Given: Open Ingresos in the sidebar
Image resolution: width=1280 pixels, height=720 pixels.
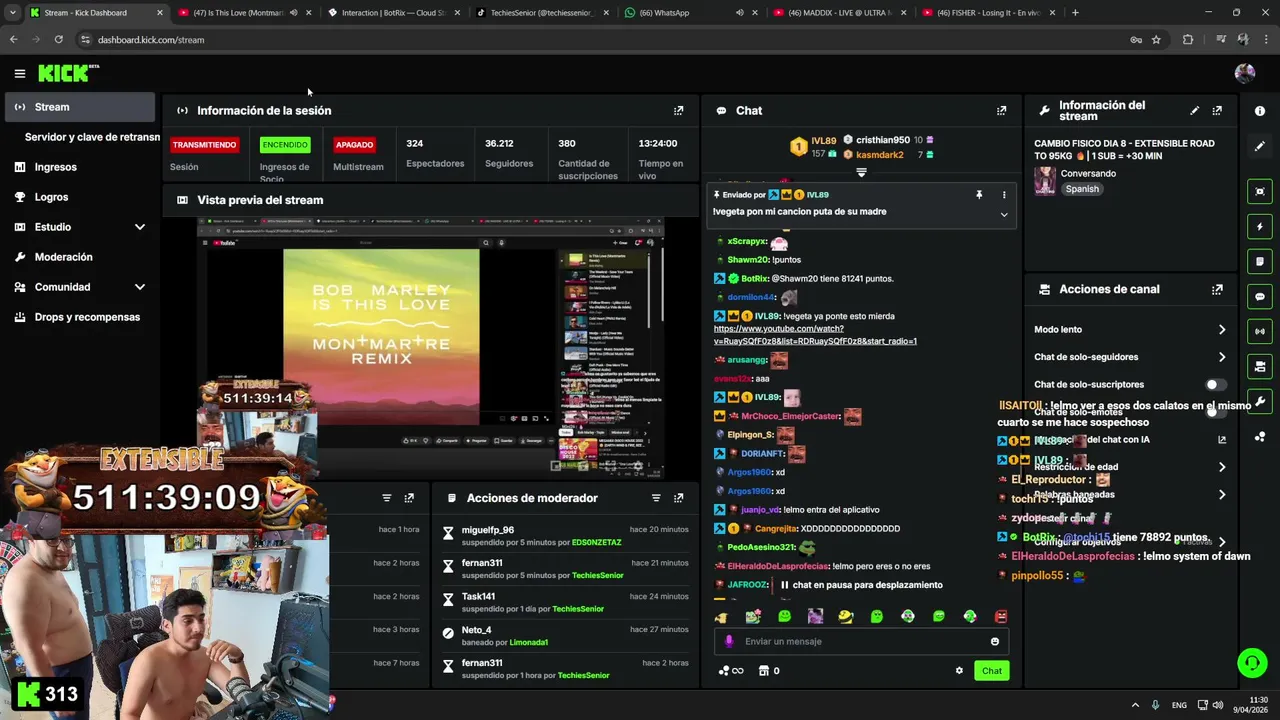Looking at the screenshot, I should pyautogui.click(x=80, y=167).
